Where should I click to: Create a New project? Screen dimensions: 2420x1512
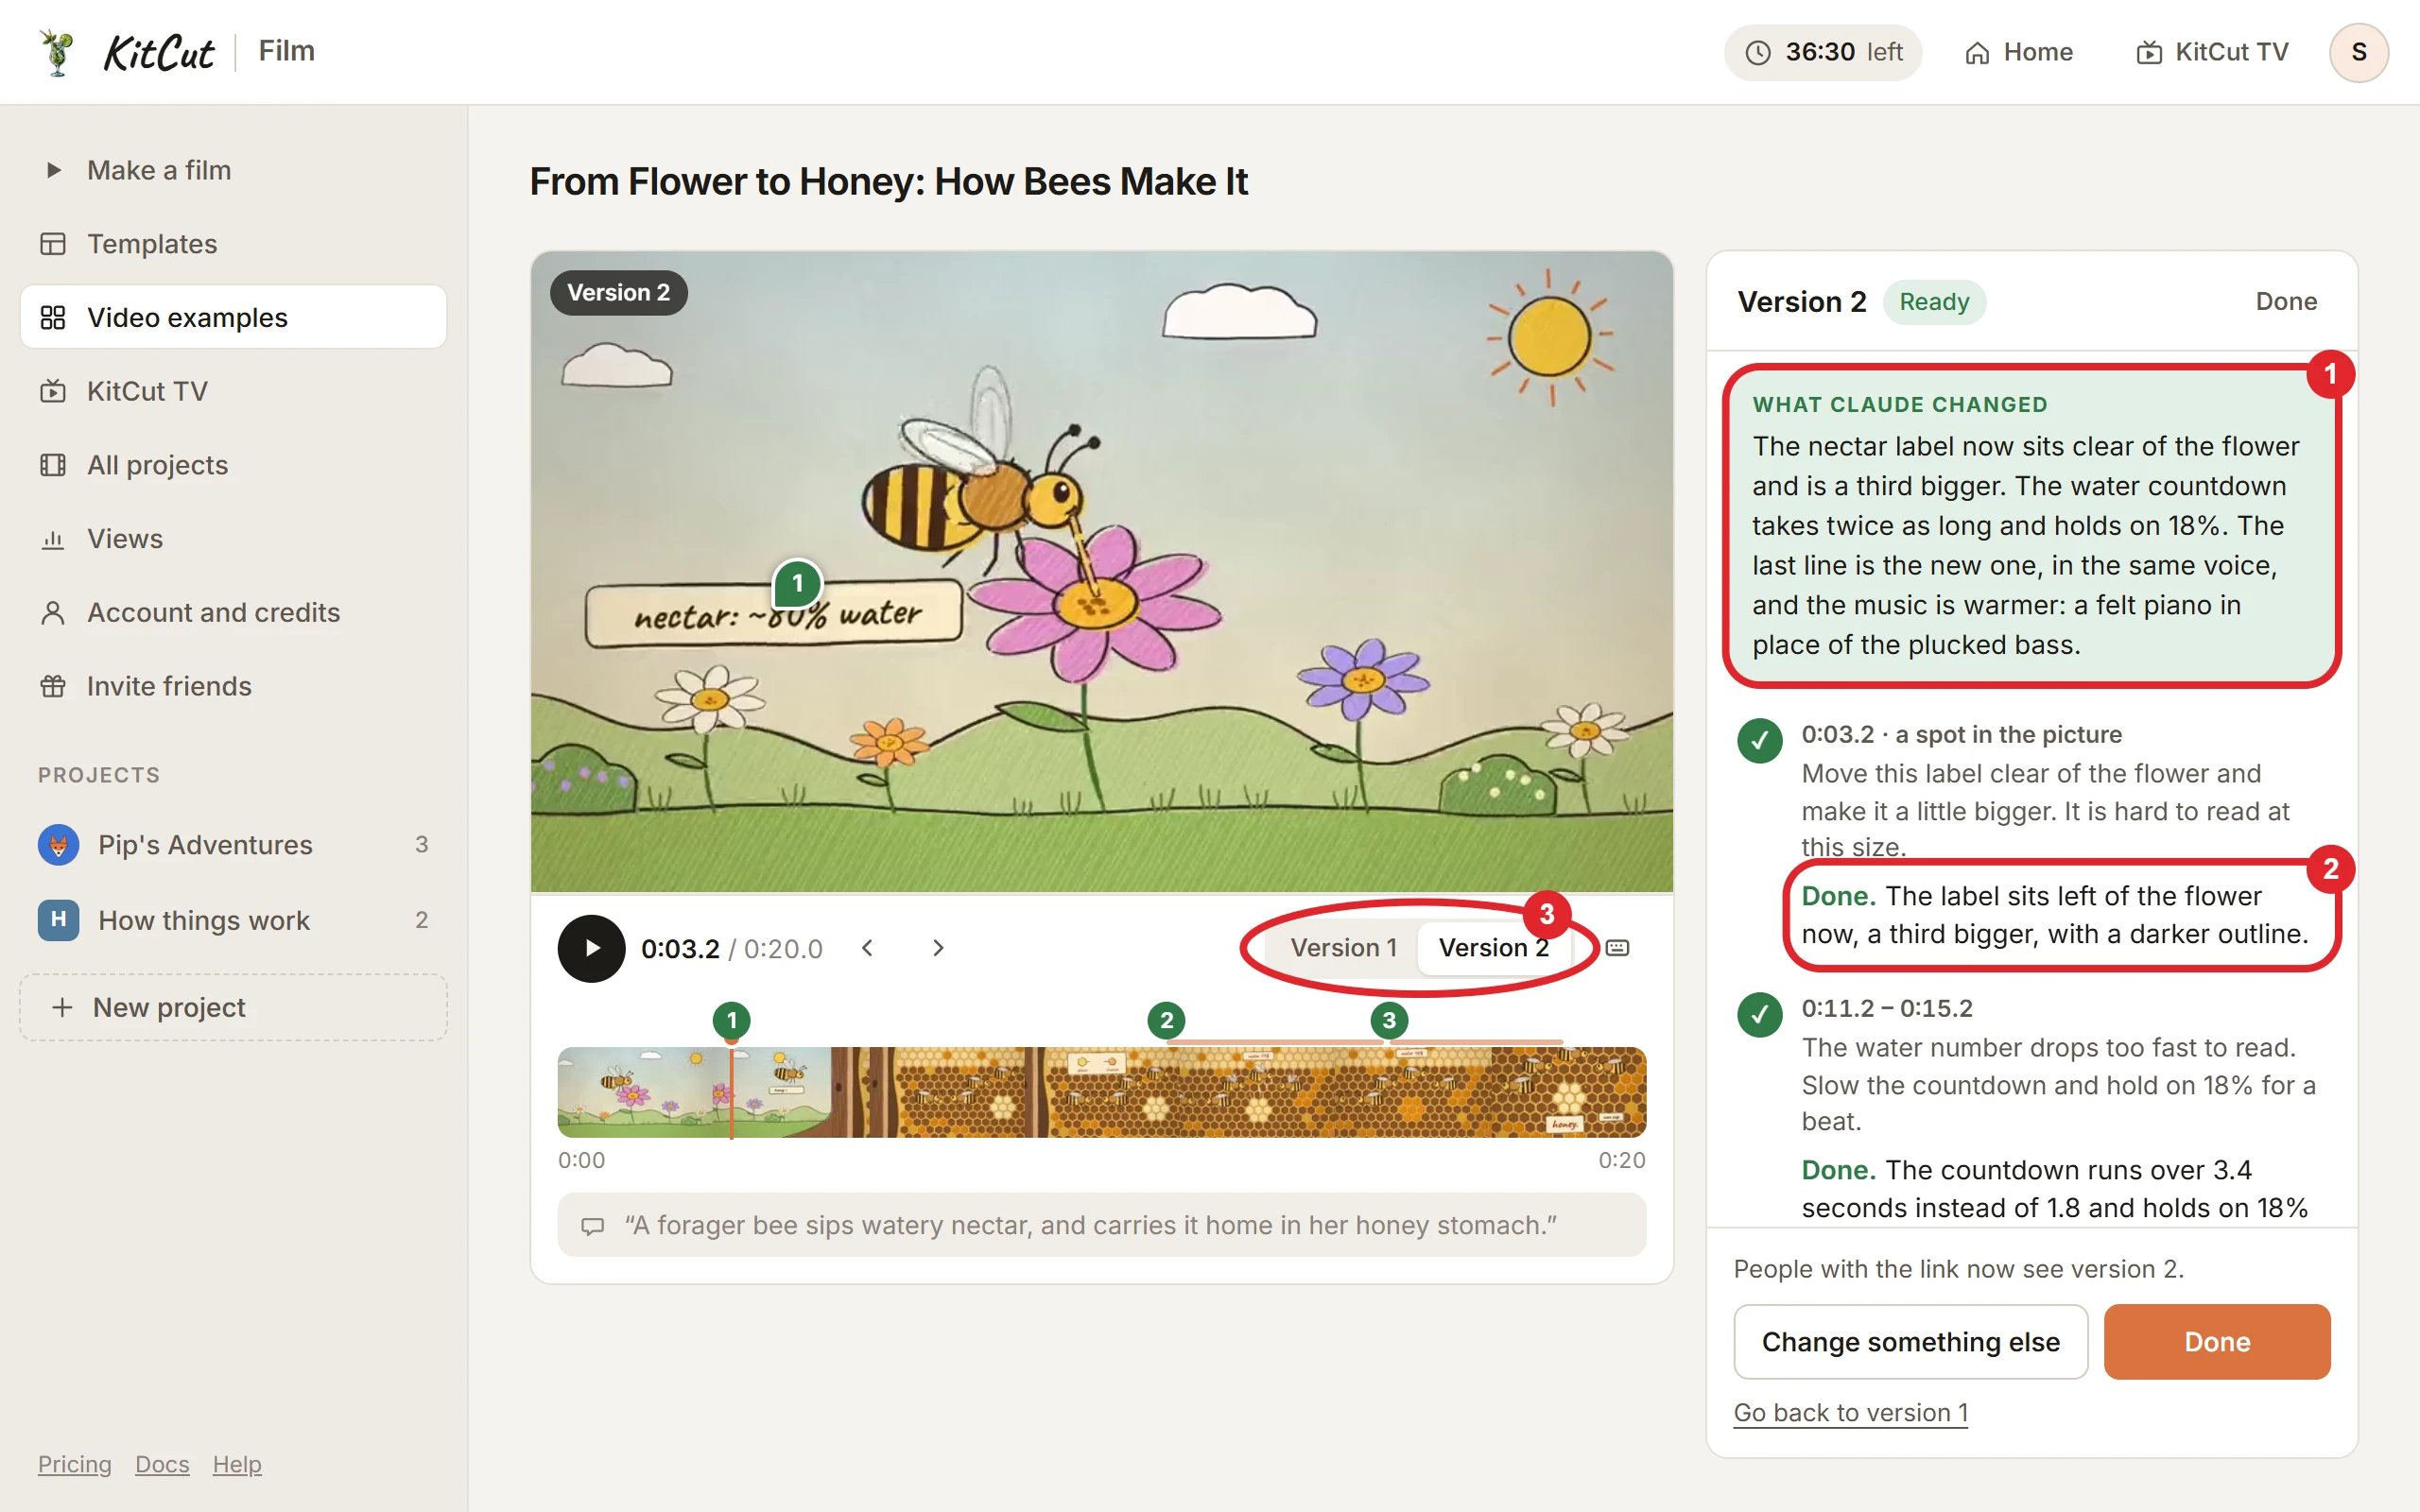[x=233, y=1007]
